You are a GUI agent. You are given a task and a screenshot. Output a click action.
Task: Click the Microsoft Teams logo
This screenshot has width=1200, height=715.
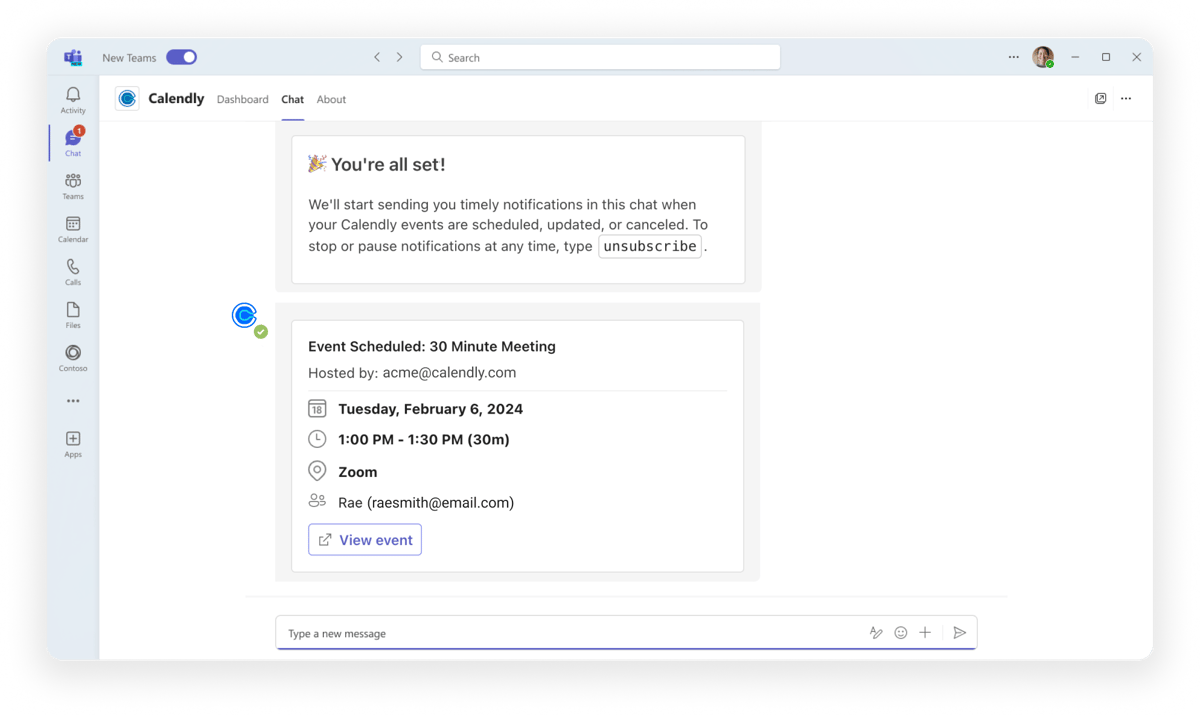pyautogui.click(x=73, y=57)
